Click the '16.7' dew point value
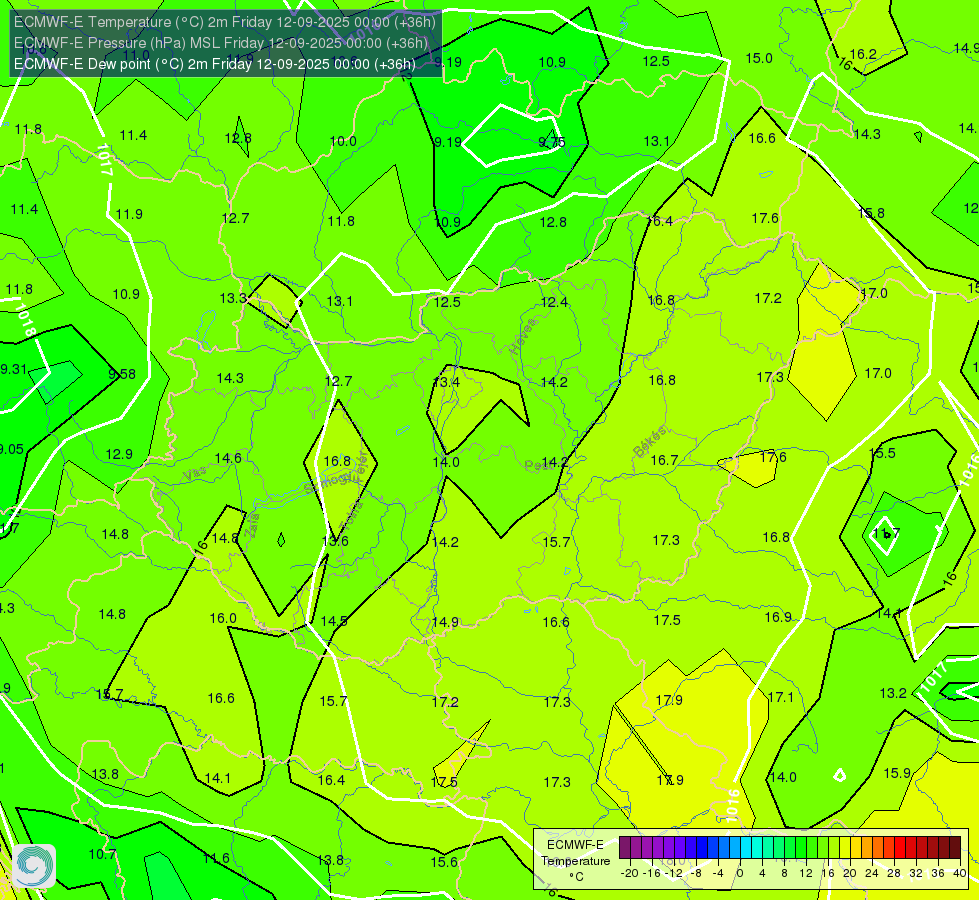This screenshot has height=900, width=979. tap(664, 460)
